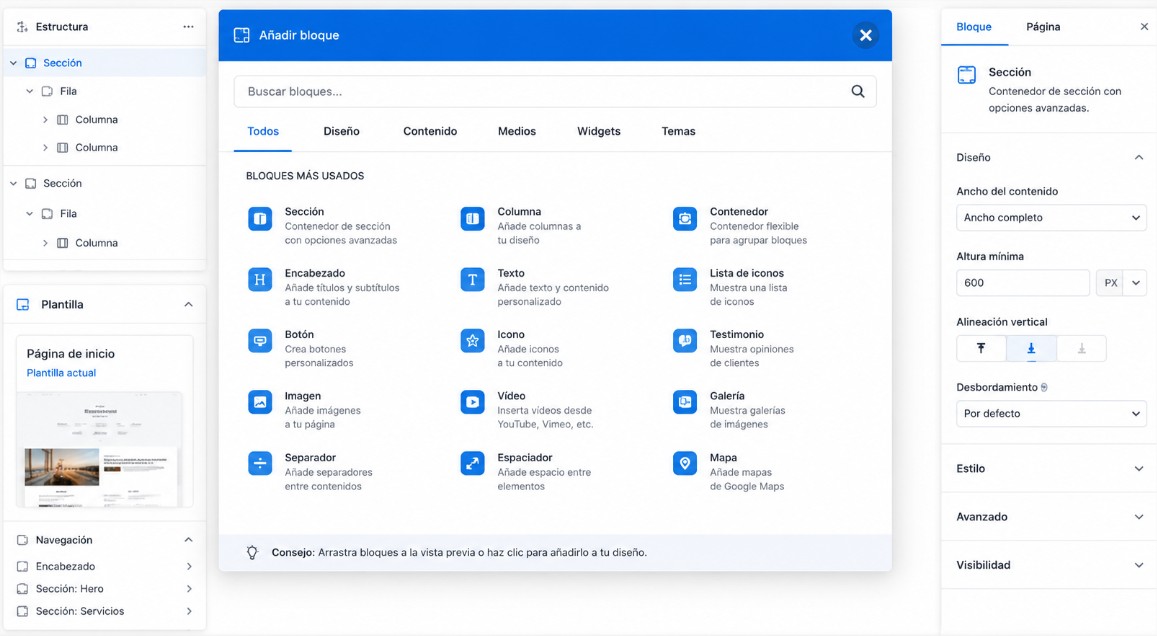1157x636 pixels.
Task: Open the Ancho del contenido dropdown
Action: (1051, 218)
